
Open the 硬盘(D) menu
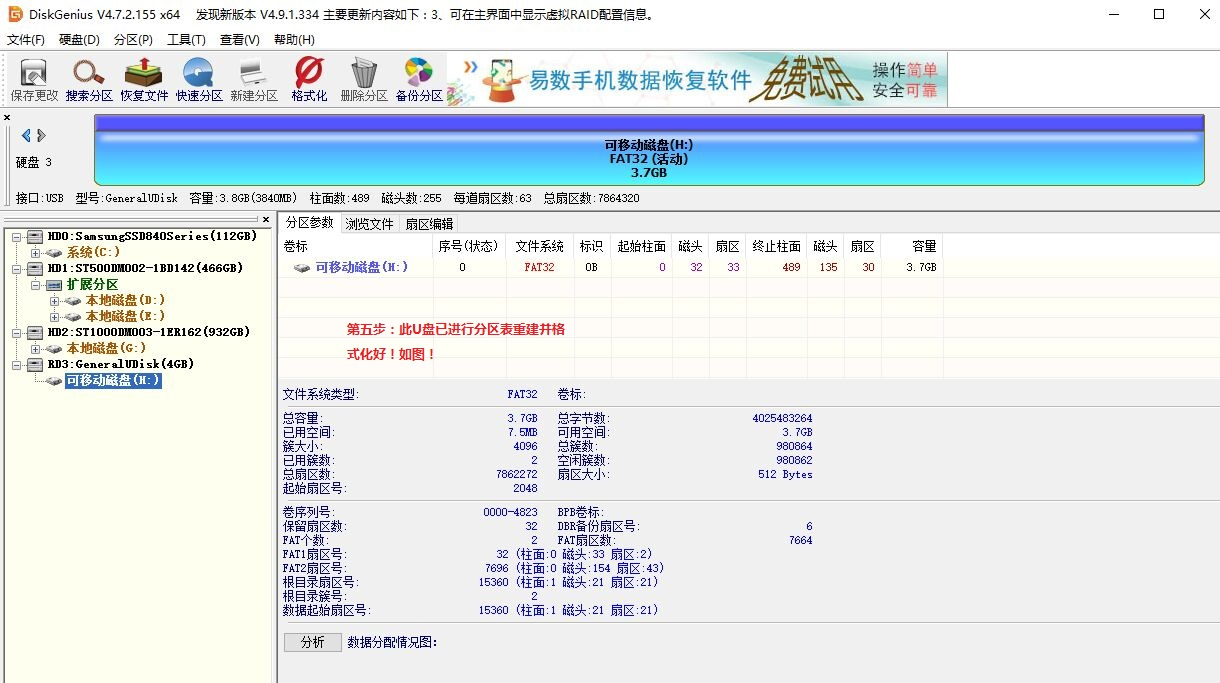tap(79, 40)
